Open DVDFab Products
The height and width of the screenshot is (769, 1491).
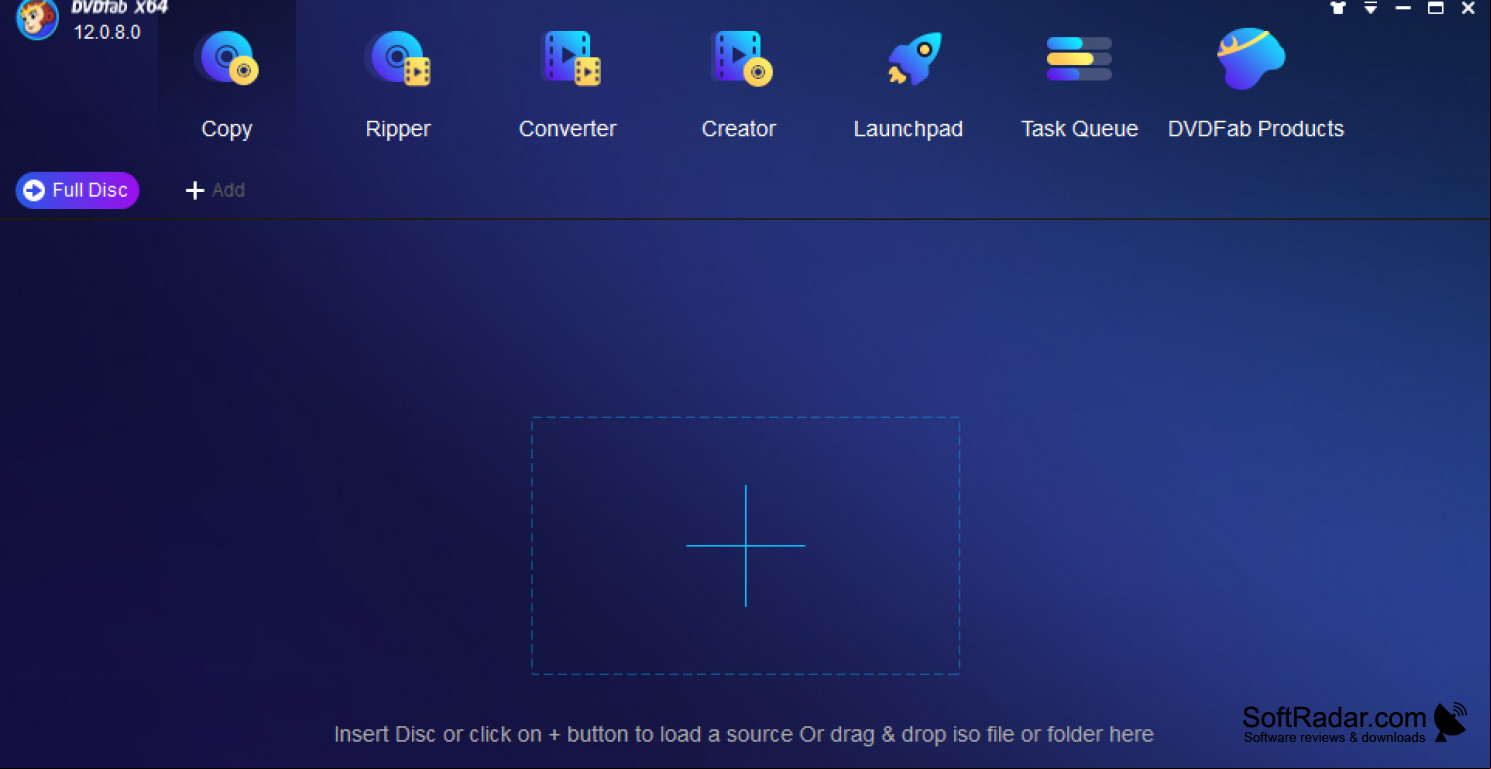tap(1256, 84)
